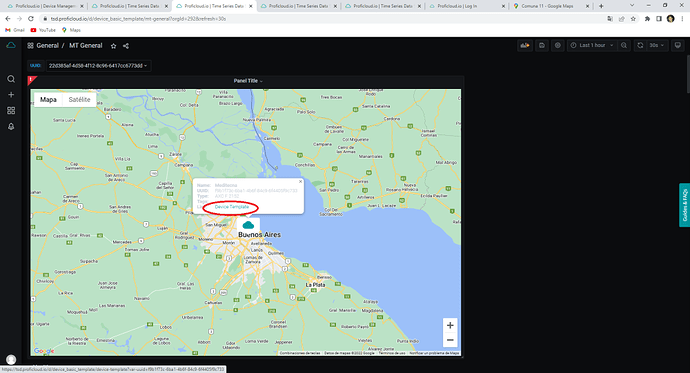The height and width of the screenshot is (373, 690).
Task: Click the red panel error indicator
Action: (x=32, y=80)
